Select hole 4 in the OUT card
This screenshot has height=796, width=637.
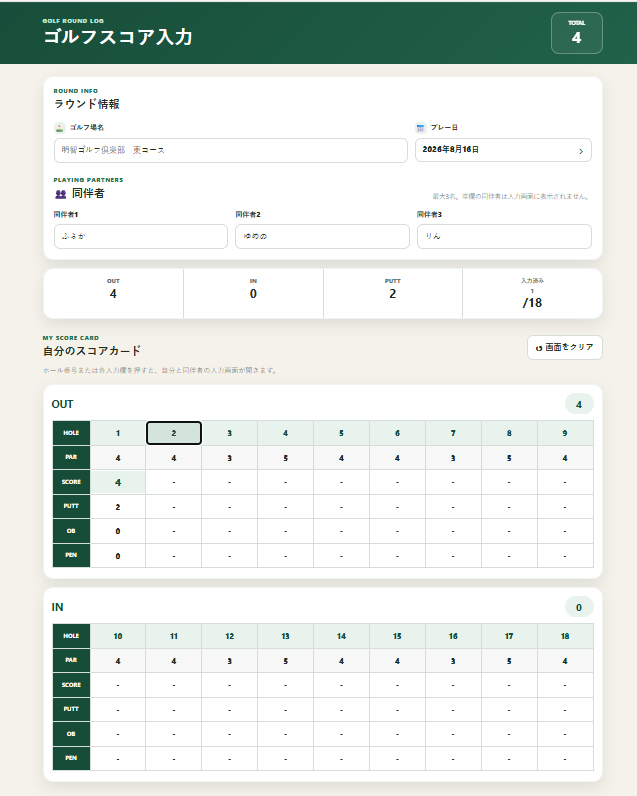pyautogui.click(x=285, y=433)
